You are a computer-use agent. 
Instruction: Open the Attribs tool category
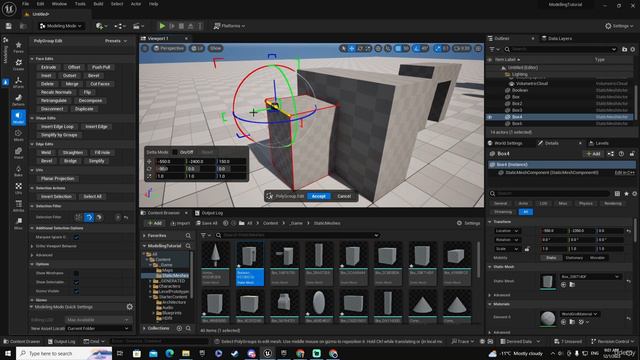(x=18, y=206)
